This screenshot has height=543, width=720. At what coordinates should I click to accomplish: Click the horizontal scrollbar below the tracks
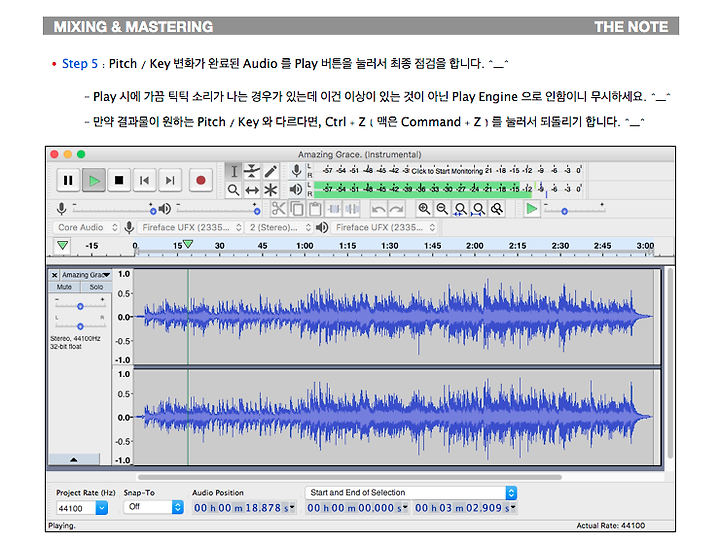pos(349,477)
